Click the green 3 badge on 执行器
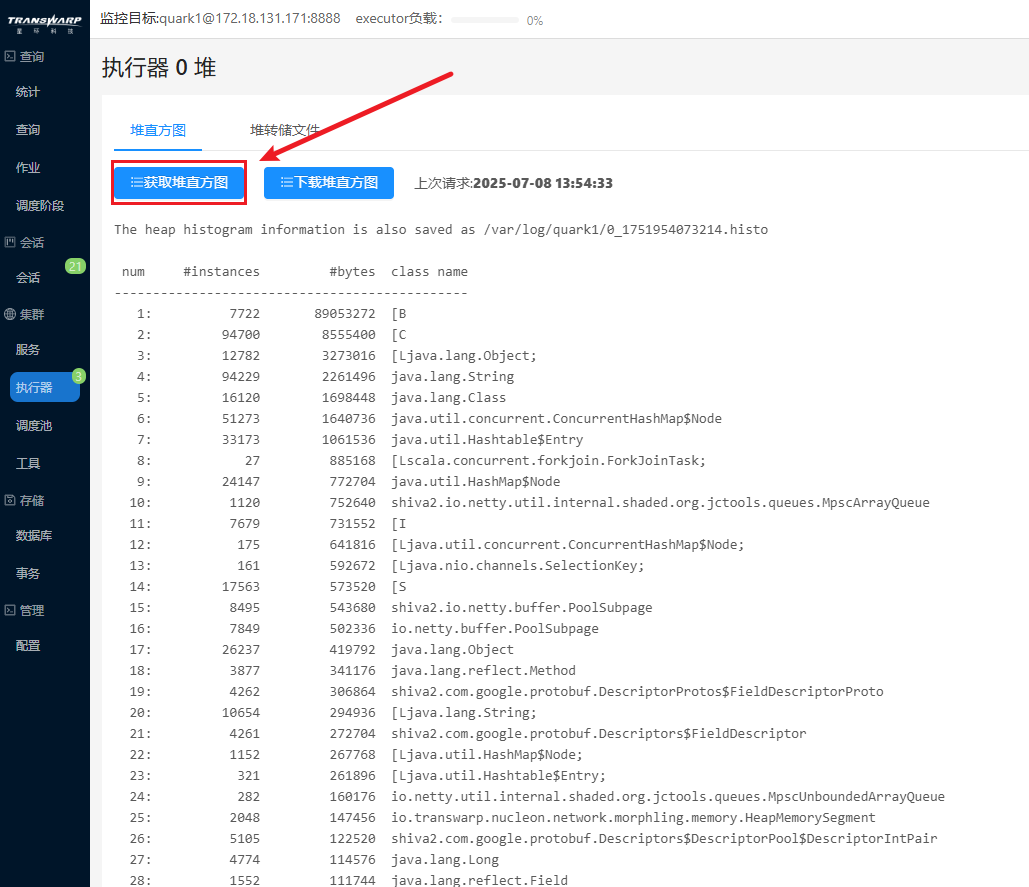The image size is (1029, 887). [79, 376]
